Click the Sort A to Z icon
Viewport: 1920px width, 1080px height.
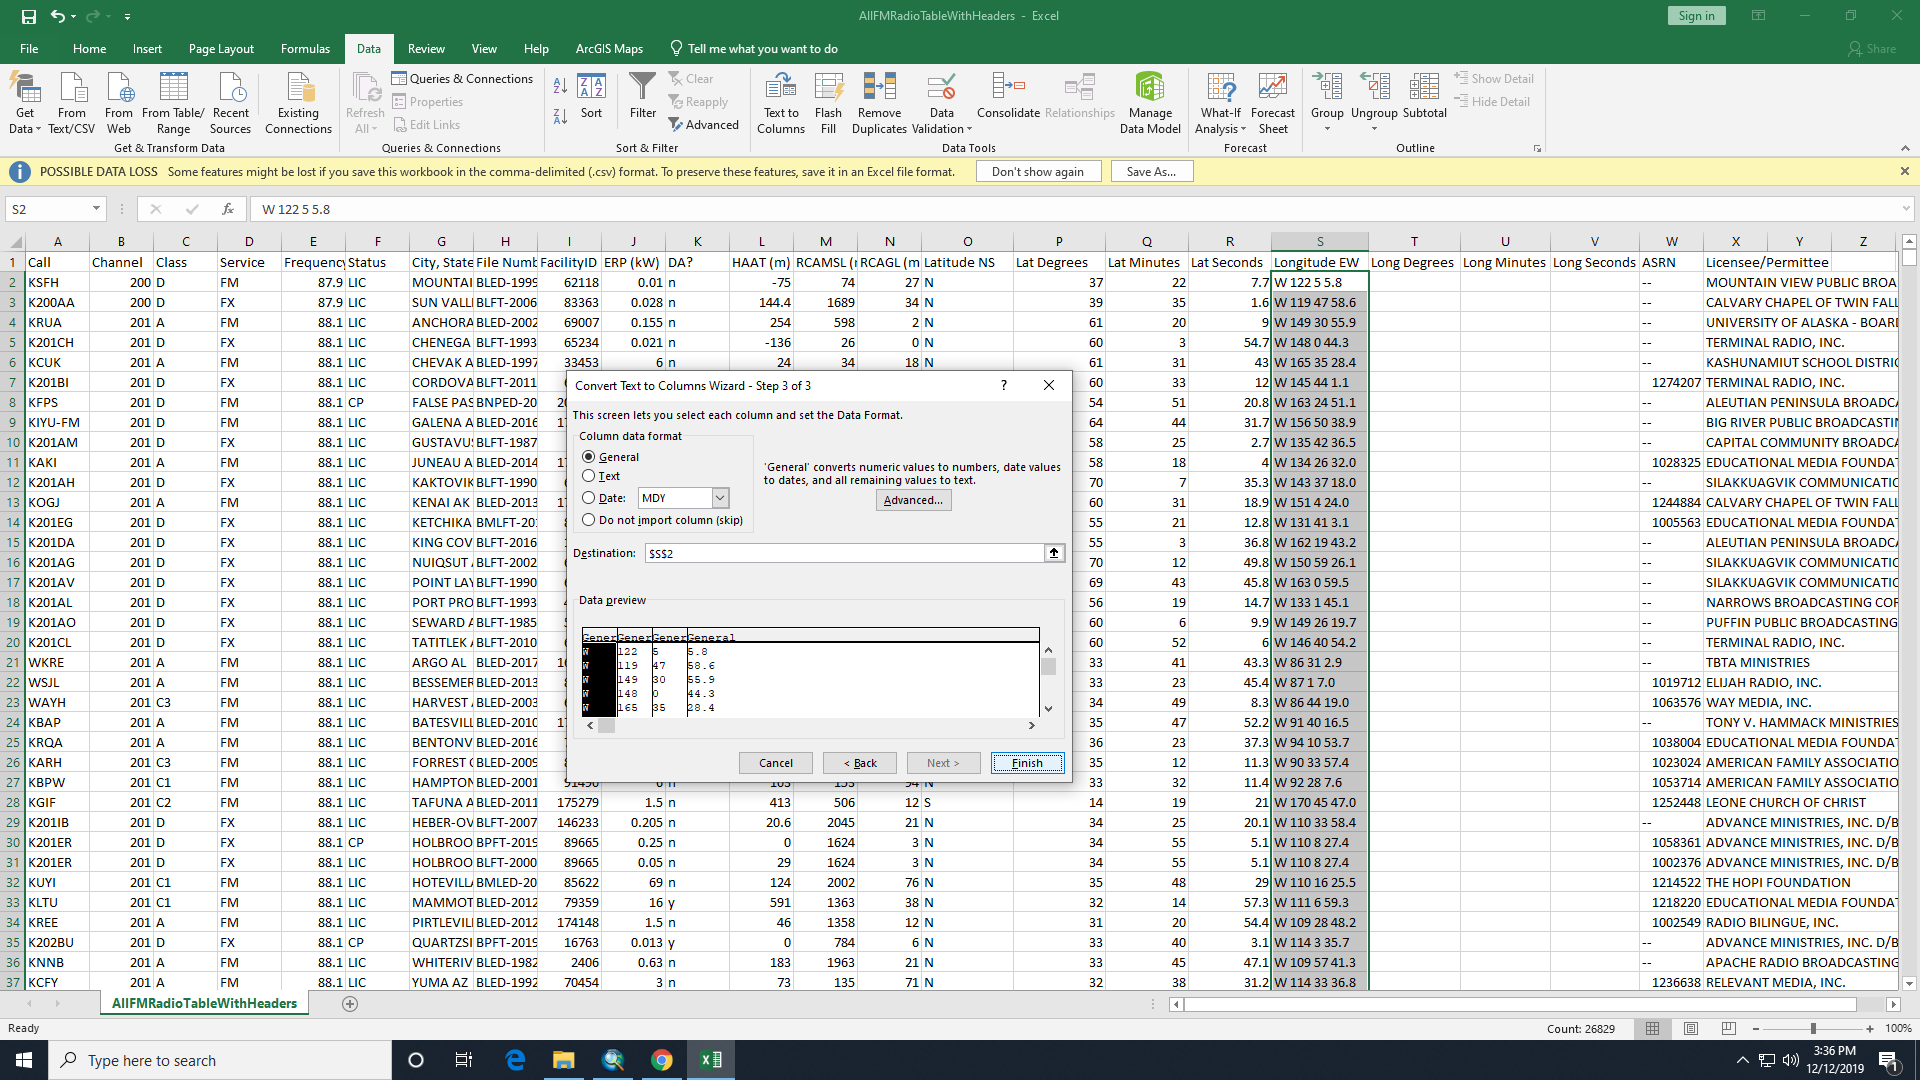[x=560, y=87]
